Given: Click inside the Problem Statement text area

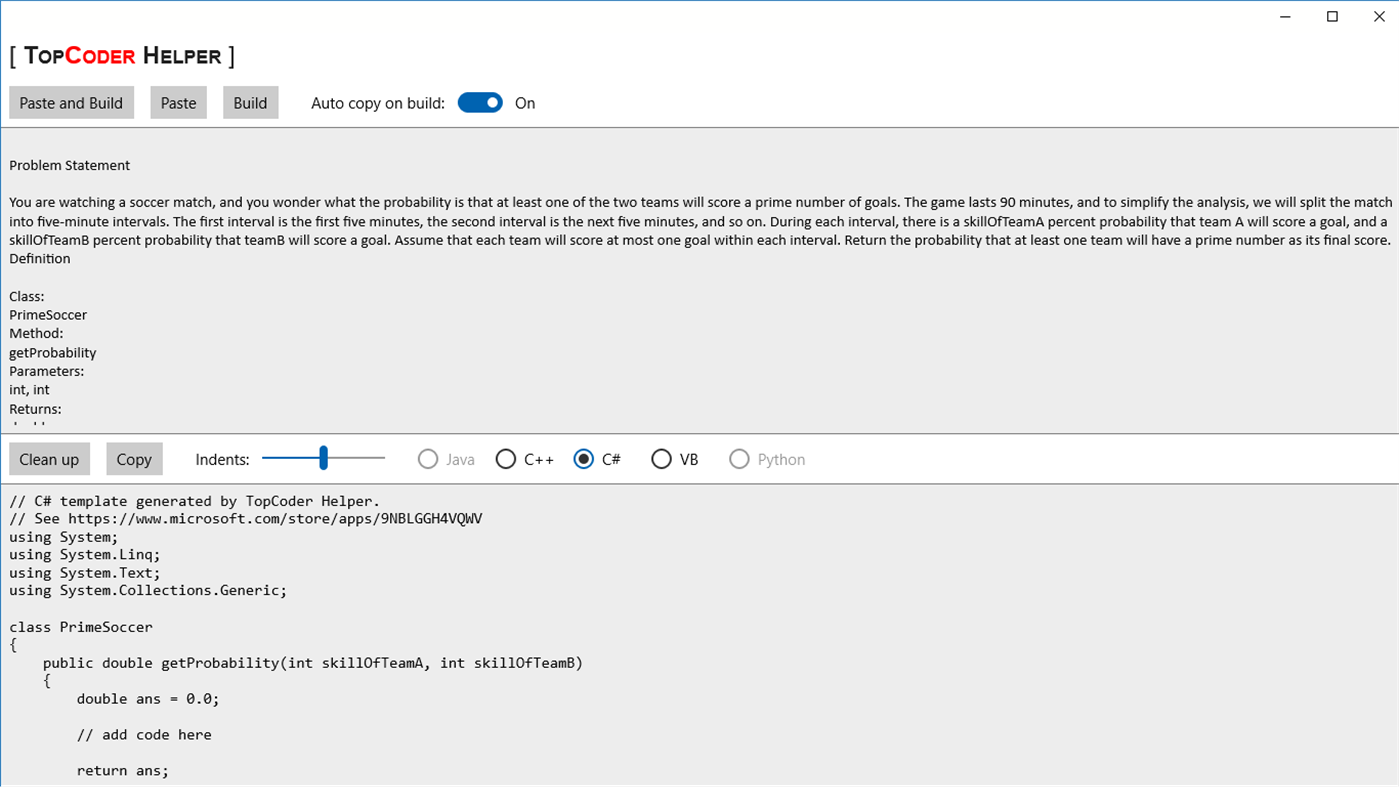Looking at the screenshot, I should [699, 278].
